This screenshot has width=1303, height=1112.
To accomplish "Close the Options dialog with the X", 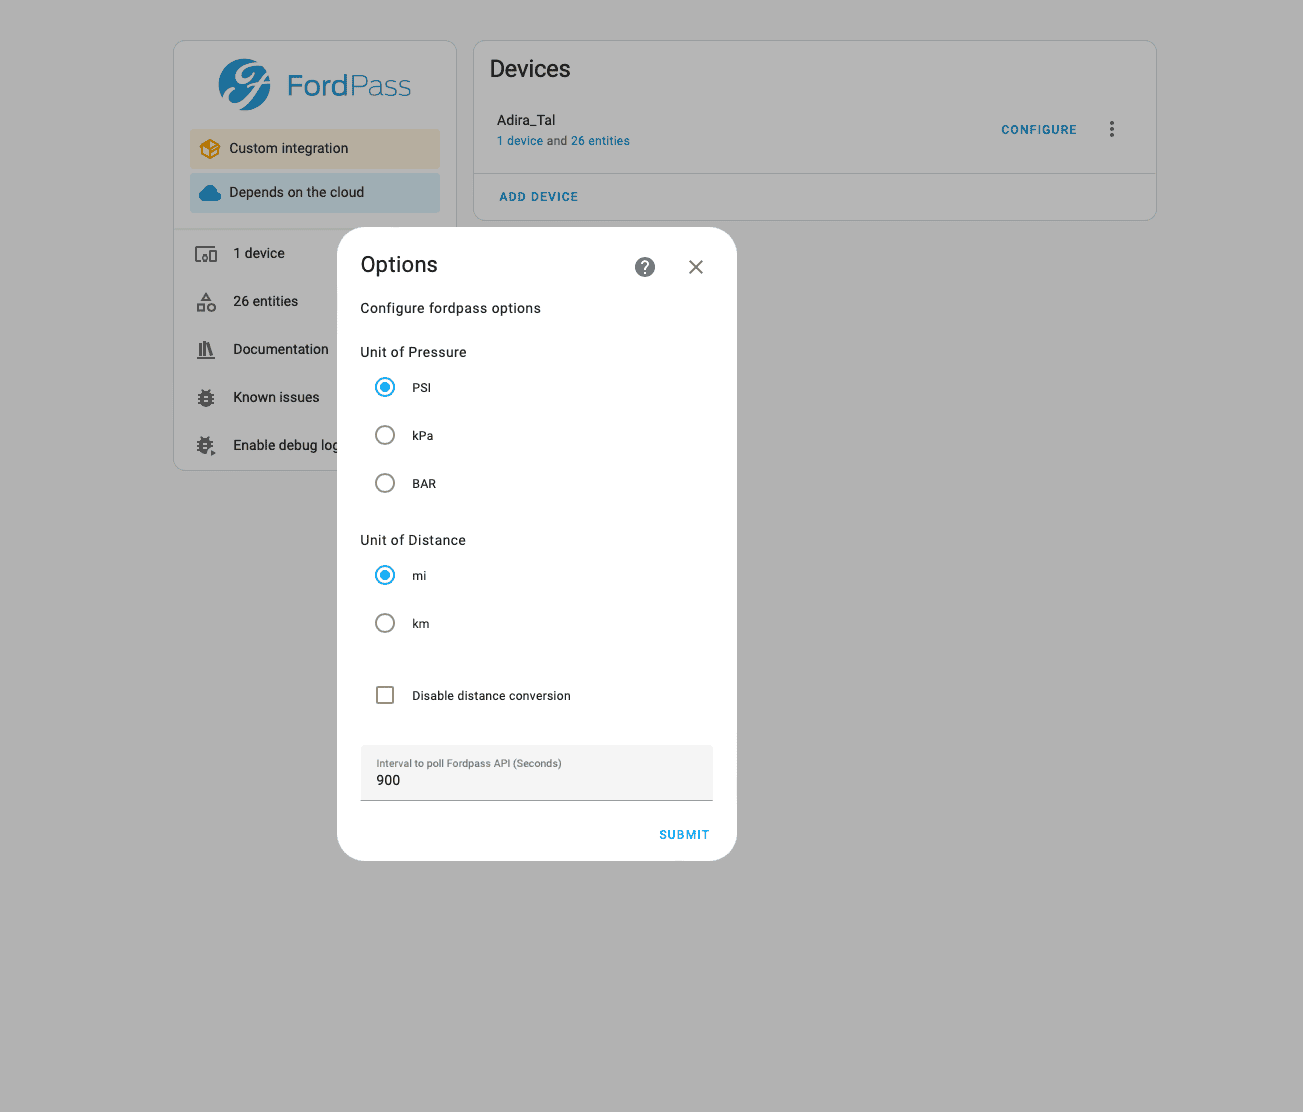I will pos(696,267).
